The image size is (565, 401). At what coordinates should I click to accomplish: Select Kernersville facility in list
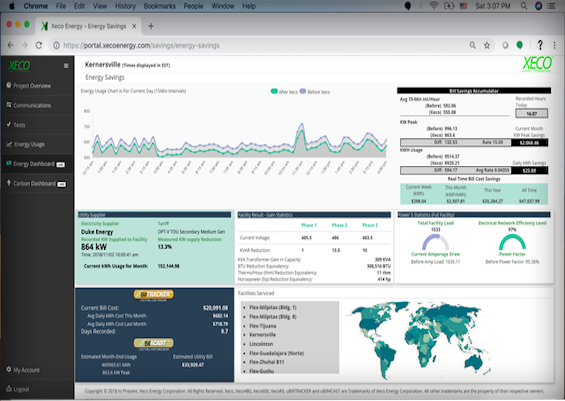coord(262,334)
